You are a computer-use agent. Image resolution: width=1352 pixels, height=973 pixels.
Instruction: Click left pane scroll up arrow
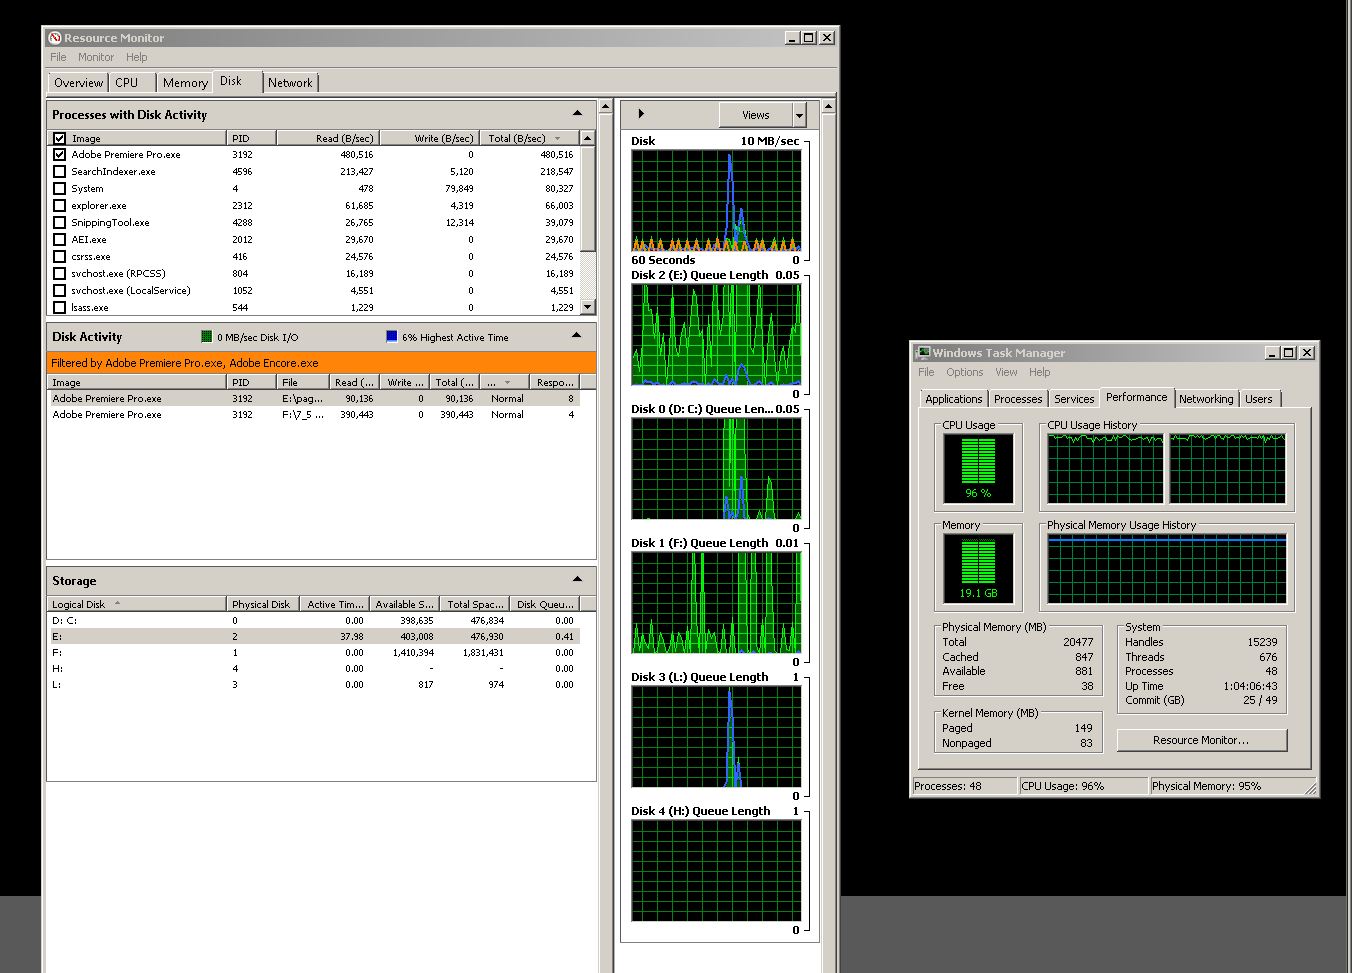[605, 106]
